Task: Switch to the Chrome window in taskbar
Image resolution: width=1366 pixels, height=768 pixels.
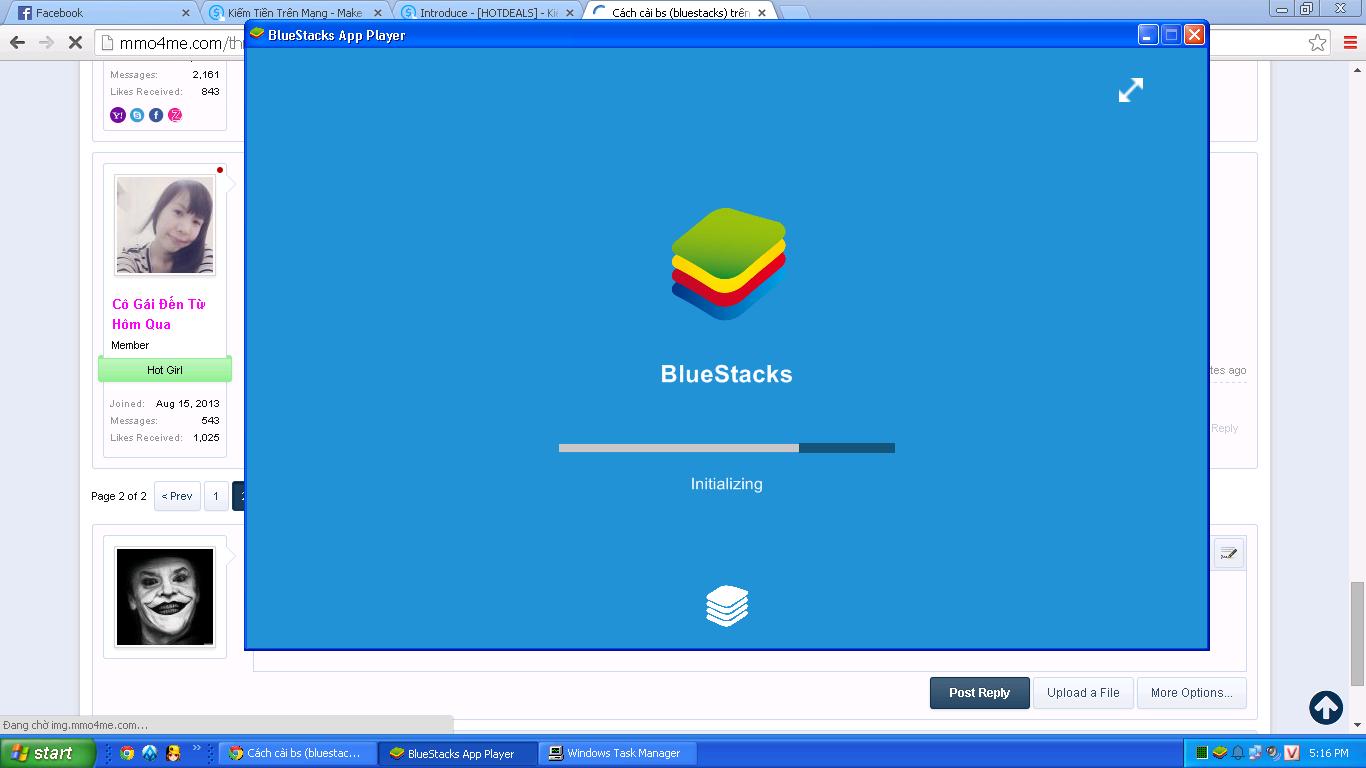Action: click(297, 753)
